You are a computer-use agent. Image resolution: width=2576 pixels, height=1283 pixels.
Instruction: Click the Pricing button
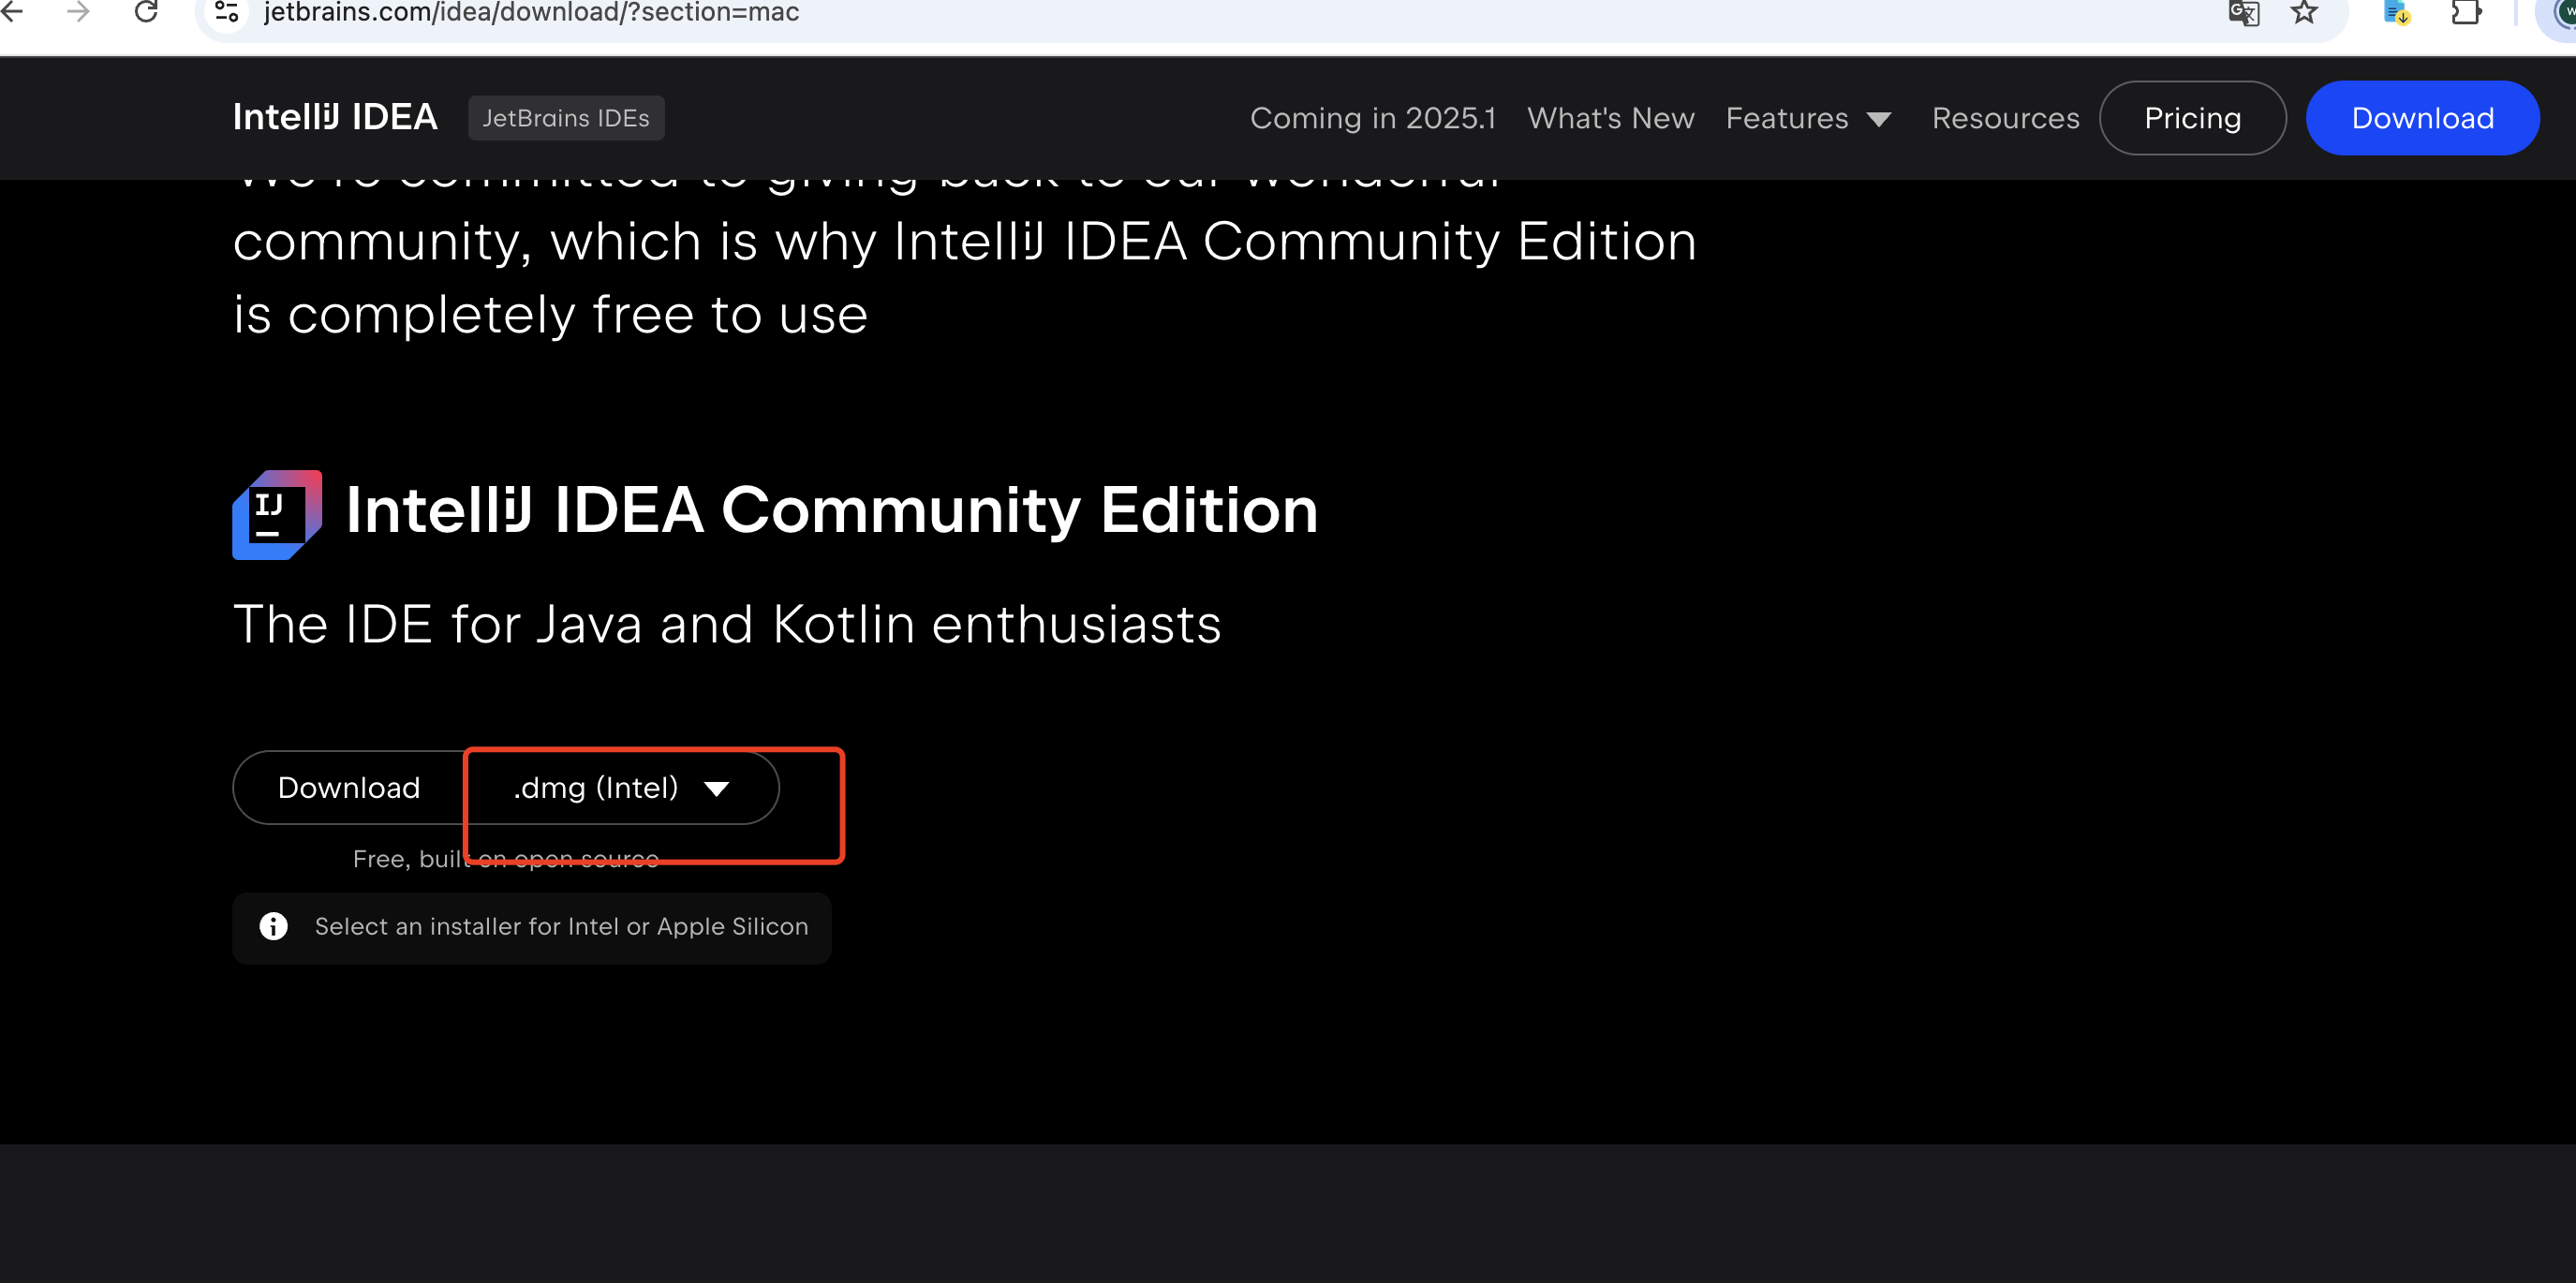tap(2193, 118)
